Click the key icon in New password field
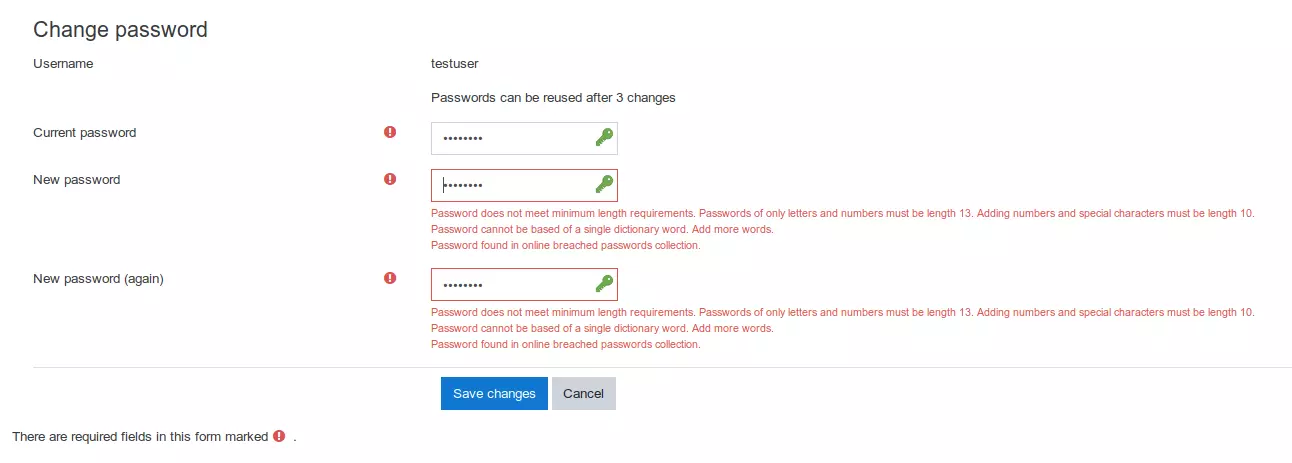This screenshot has height=463, width=1292. tap(604, 185)
